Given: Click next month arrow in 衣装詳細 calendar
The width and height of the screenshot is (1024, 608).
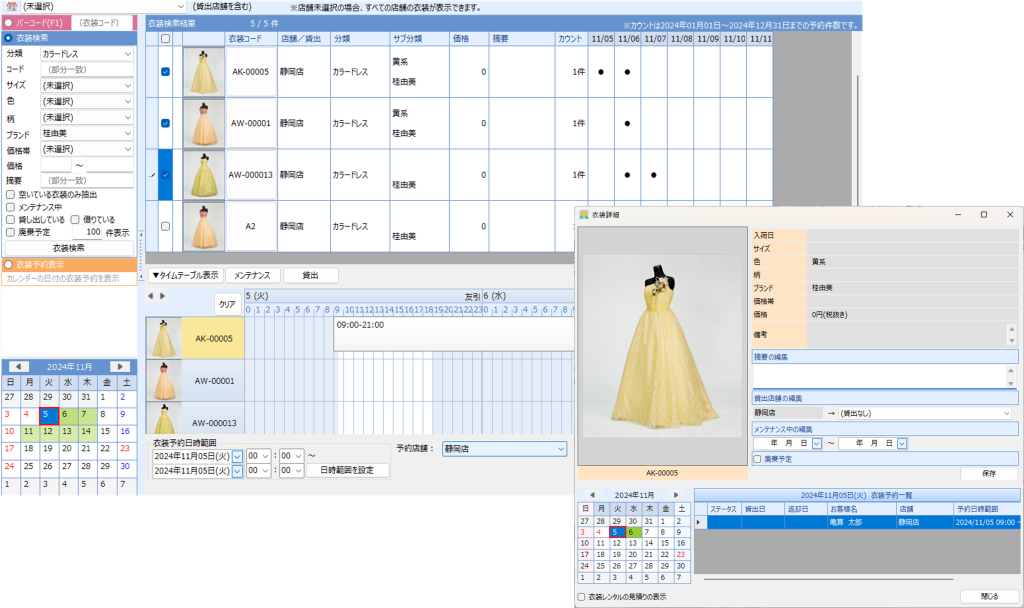Looking at the screenshot, I should tap(676, 495).
